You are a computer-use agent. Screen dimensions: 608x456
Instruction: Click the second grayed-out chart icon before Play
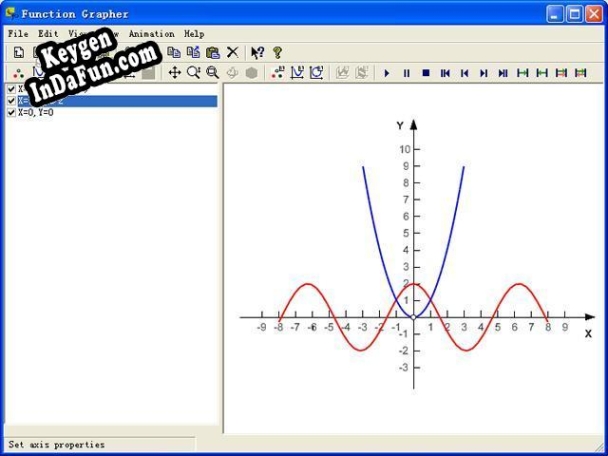(362, 73)
